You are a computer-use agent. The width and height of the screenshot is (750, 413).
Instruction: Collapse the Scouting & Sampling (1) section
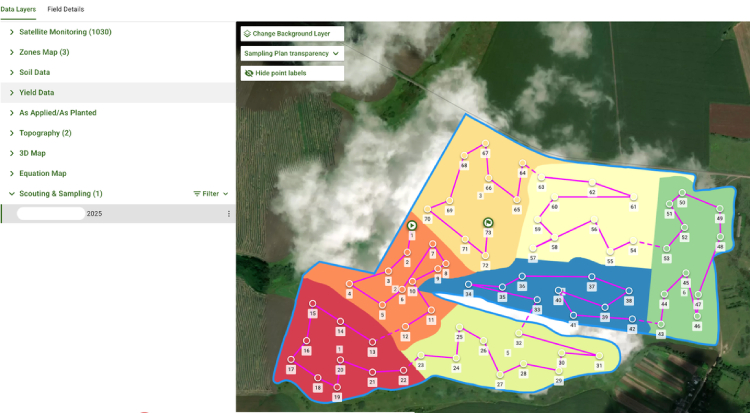(12, 194)
